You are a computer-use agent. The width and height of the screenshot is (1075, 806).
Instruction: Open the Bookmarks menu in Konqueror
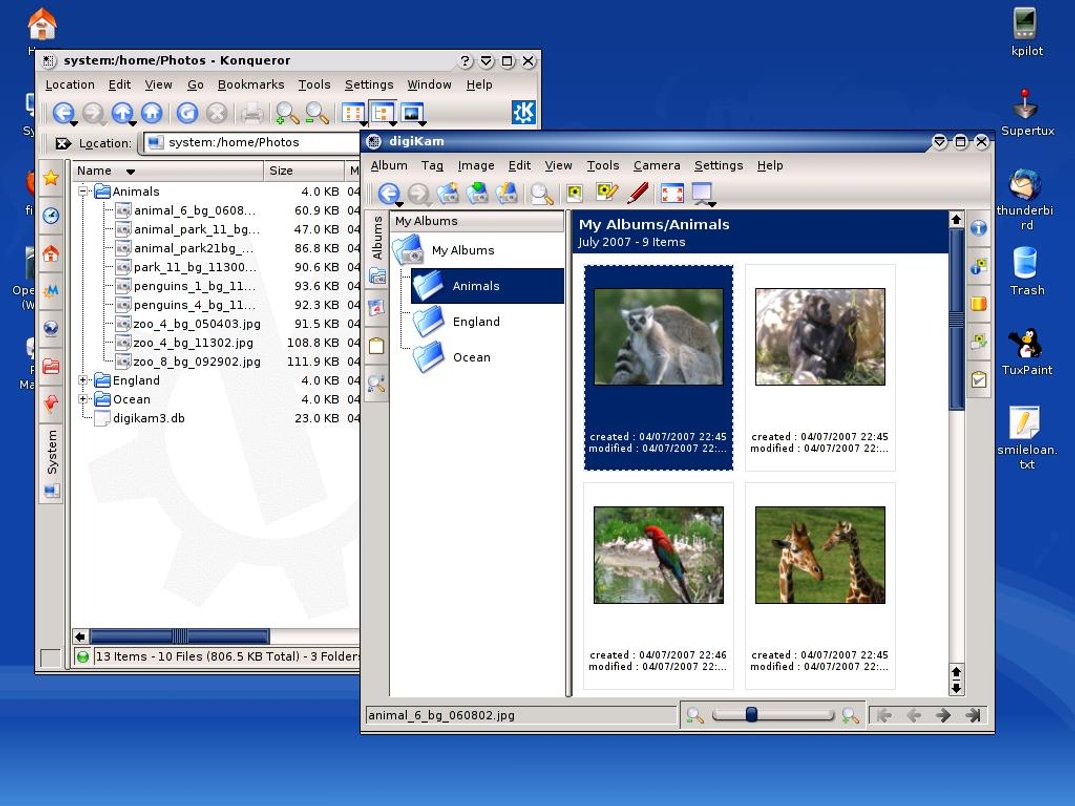tap(250, 84)
